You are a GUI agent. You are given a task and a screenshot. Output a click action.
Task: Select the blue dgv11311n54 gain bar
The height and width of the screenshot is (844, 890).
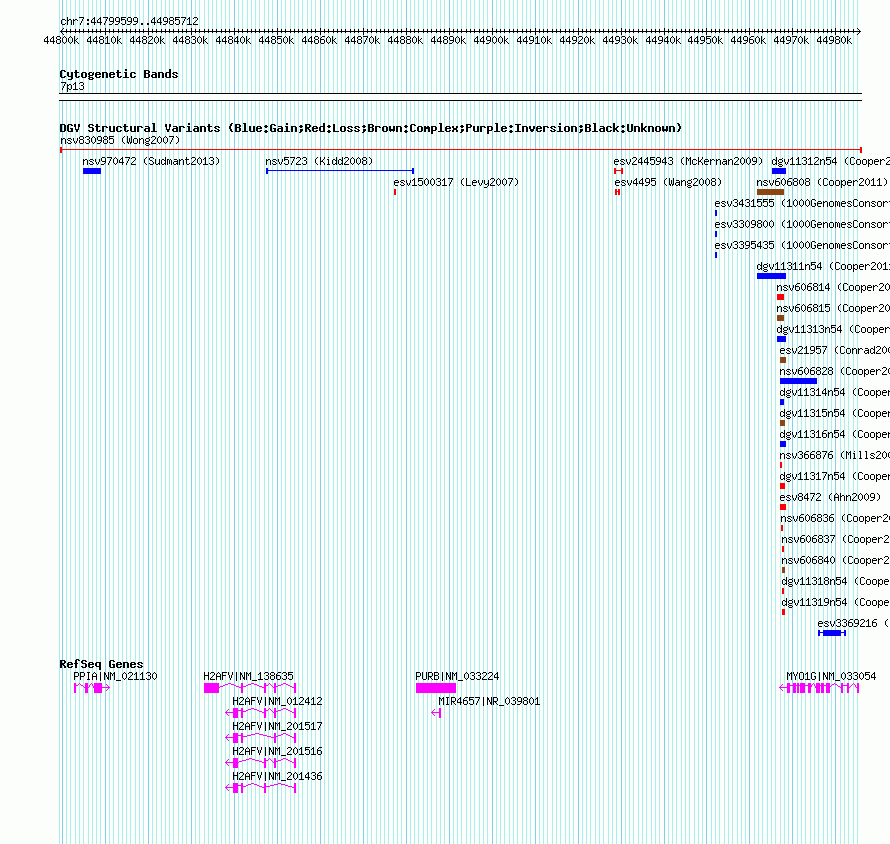(x=771, y=276)
